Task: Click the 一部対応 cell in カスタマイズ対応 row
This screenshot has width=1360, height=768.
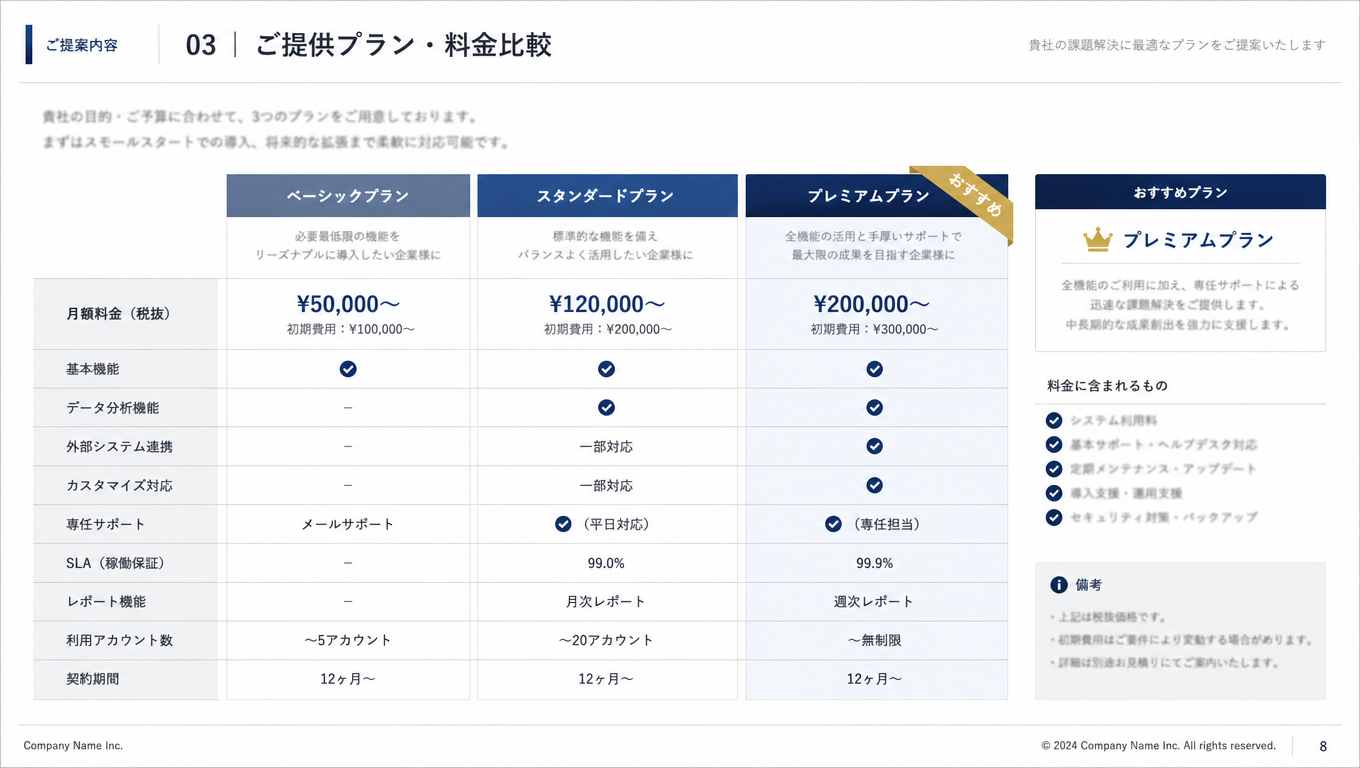Action: (606, 485)
